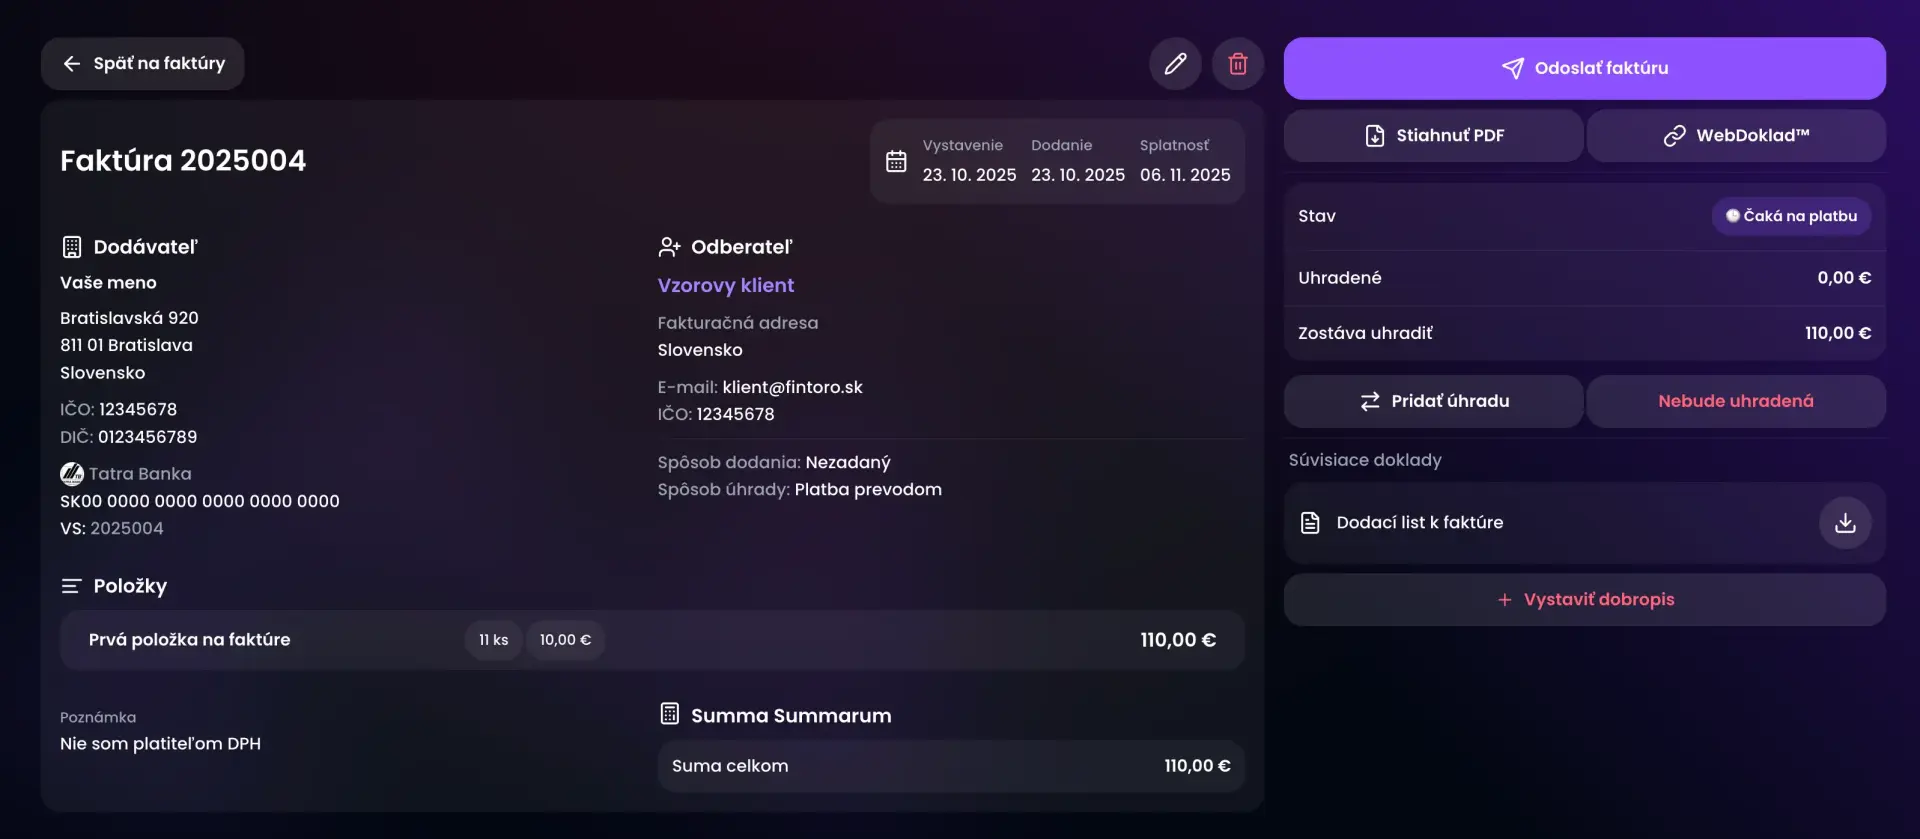Click the Summa Summarum calculator icon
Screen dimensions: 1920x839
tap(670, 714)
